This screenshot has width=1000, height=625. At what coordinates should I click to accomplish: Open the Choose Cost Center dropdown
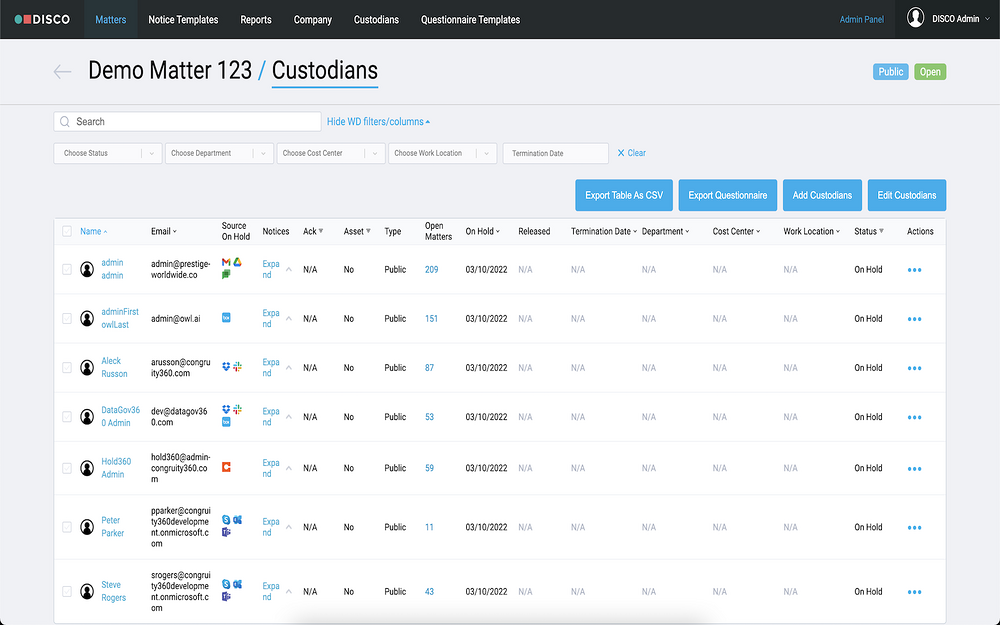pyautogui.click(x=331, y=153)
